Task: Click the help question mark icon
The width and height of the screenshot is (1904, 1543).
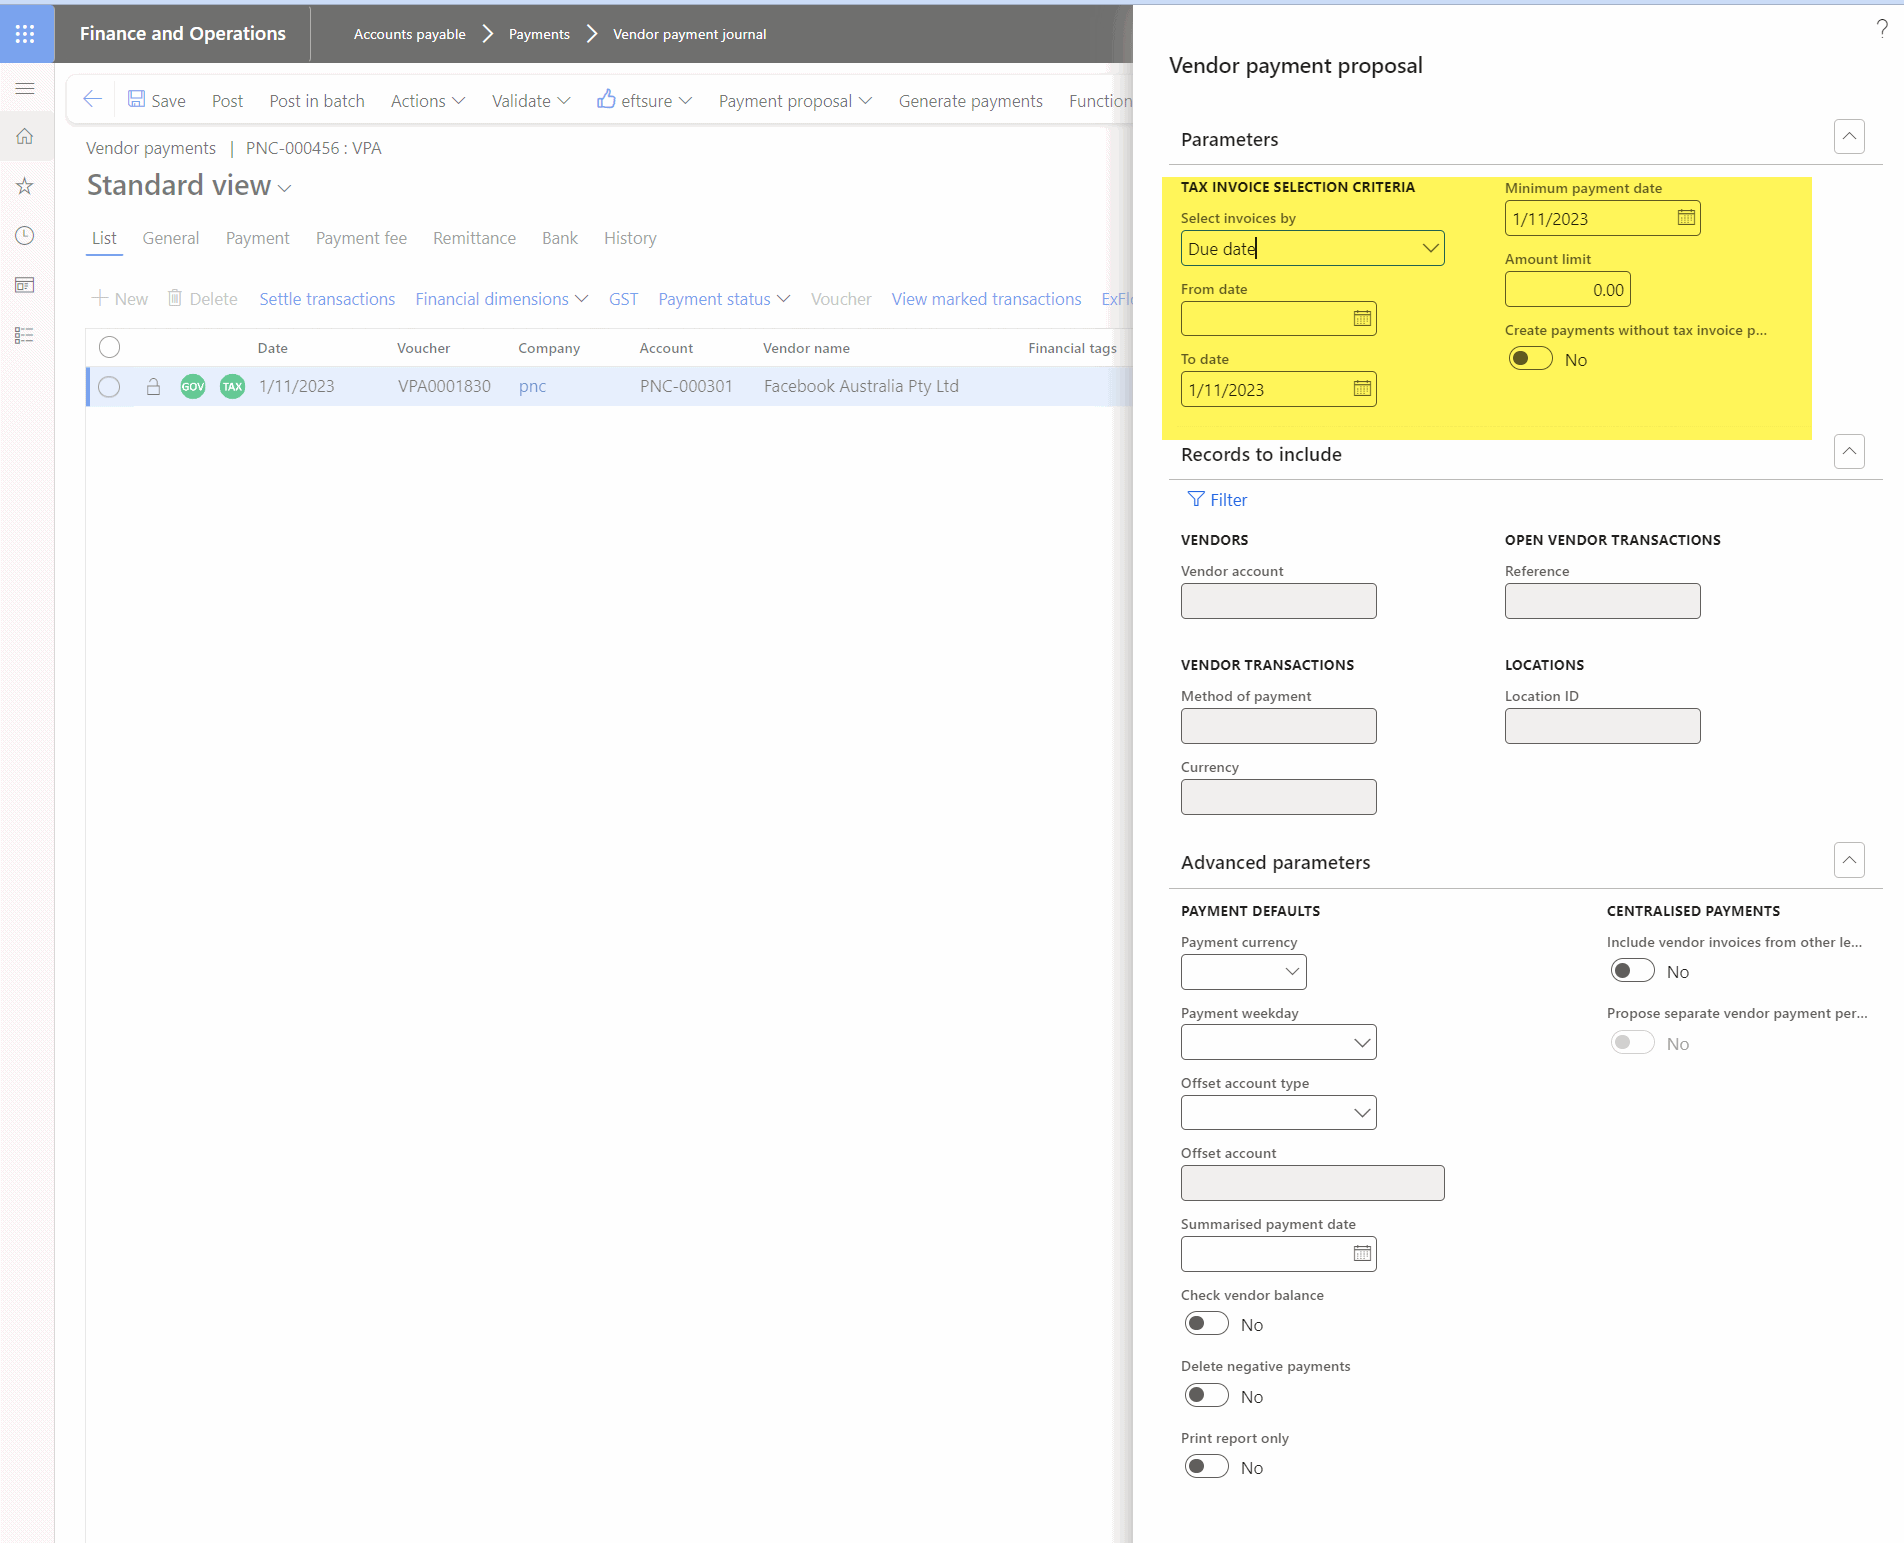Action: pos(1881,29)
